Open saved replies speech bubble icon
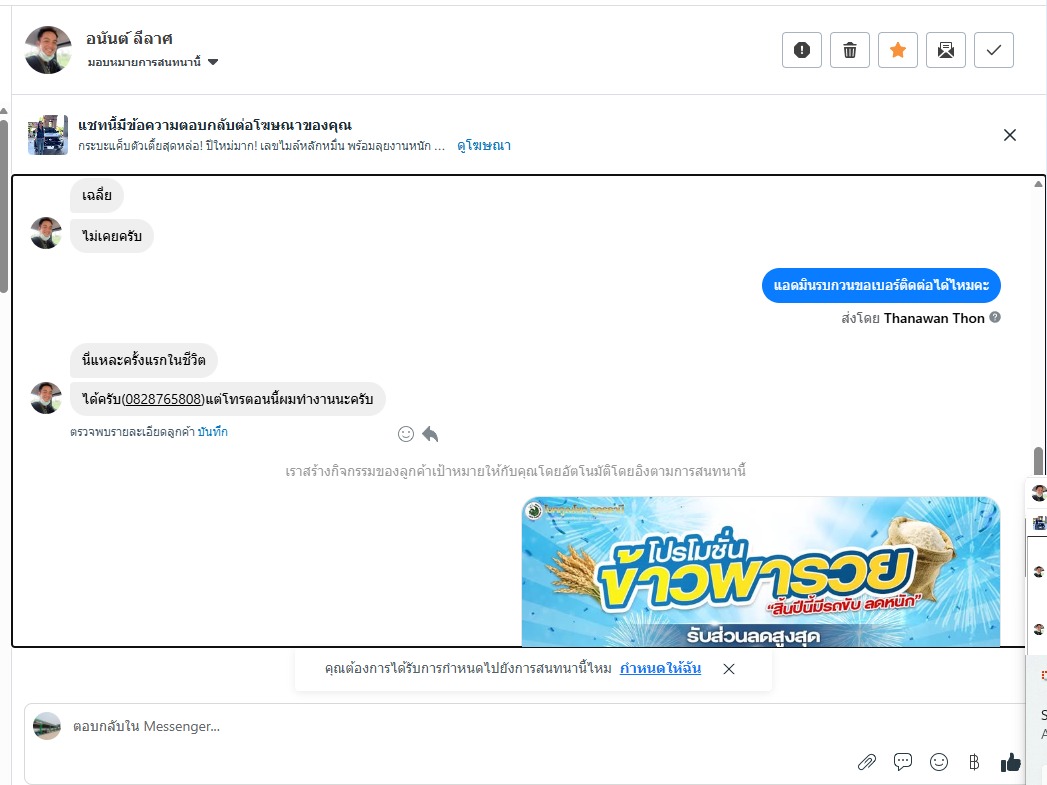 (x=903, y=762)
